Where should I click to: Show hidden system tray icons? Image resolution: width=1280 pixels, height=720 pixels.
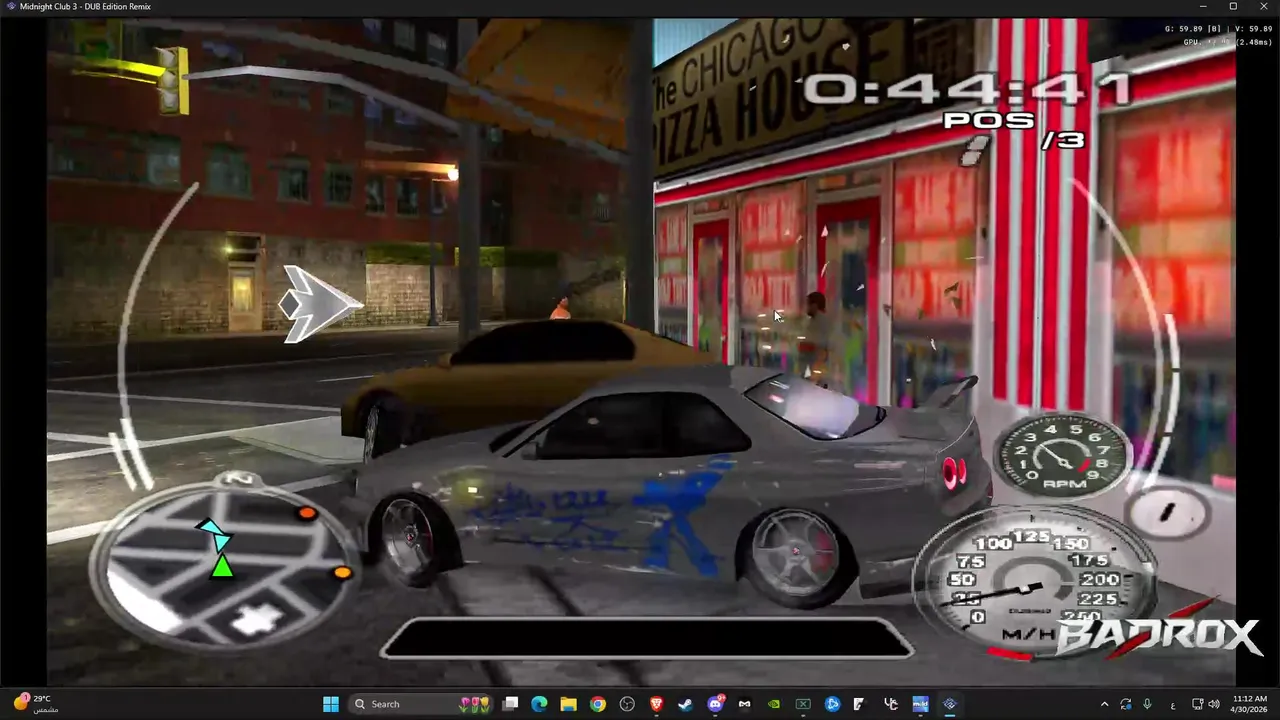coord(1104,704)
